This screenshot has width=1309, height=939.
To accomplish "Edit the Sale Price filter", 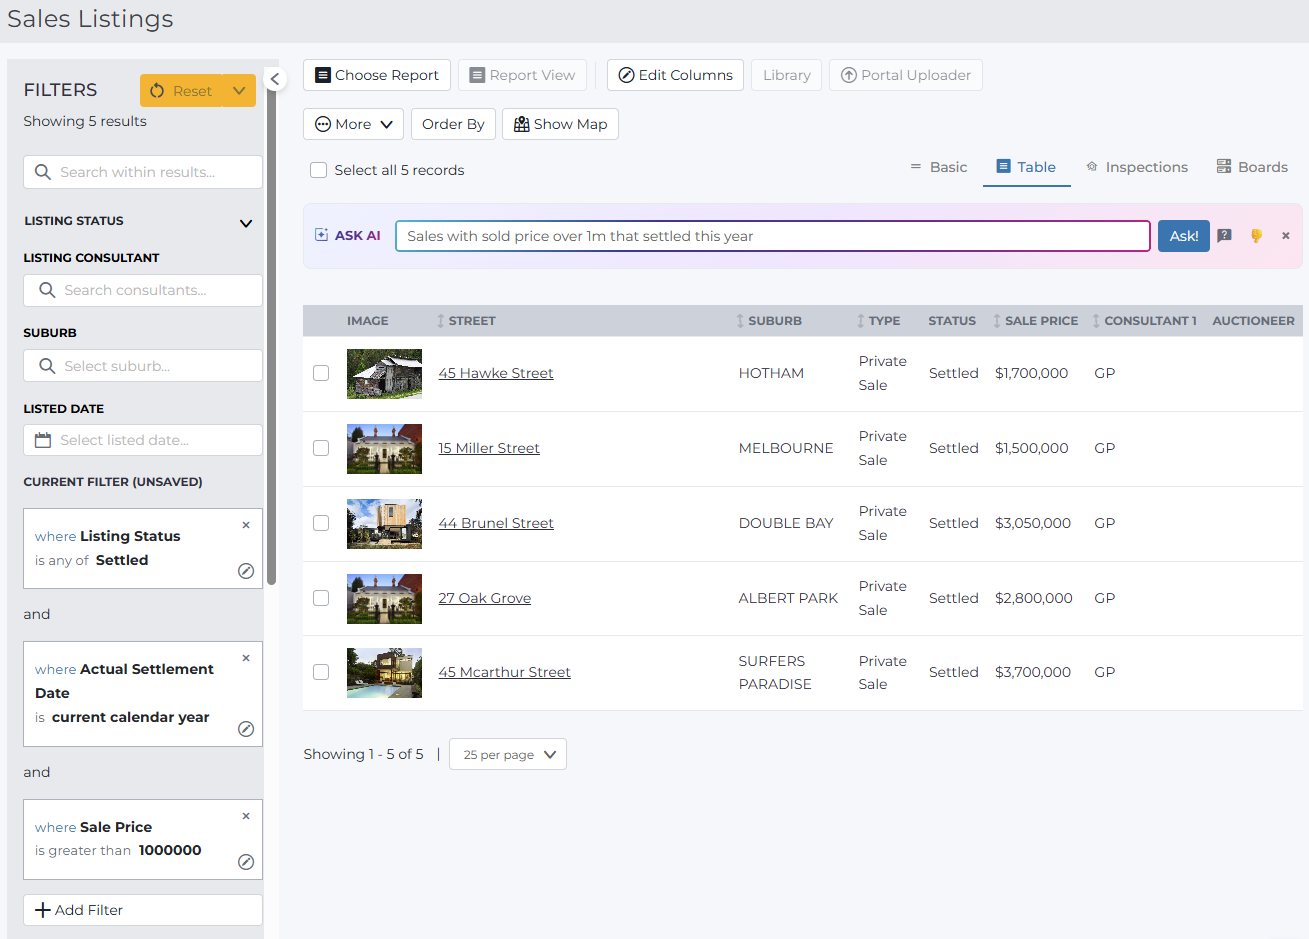I will pyautogui.click(x=246, y=862).
